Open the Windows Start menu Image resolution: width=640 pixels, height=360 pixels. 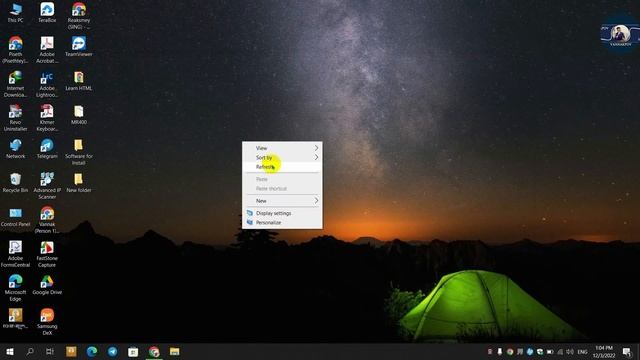click(x=10, y=351)
